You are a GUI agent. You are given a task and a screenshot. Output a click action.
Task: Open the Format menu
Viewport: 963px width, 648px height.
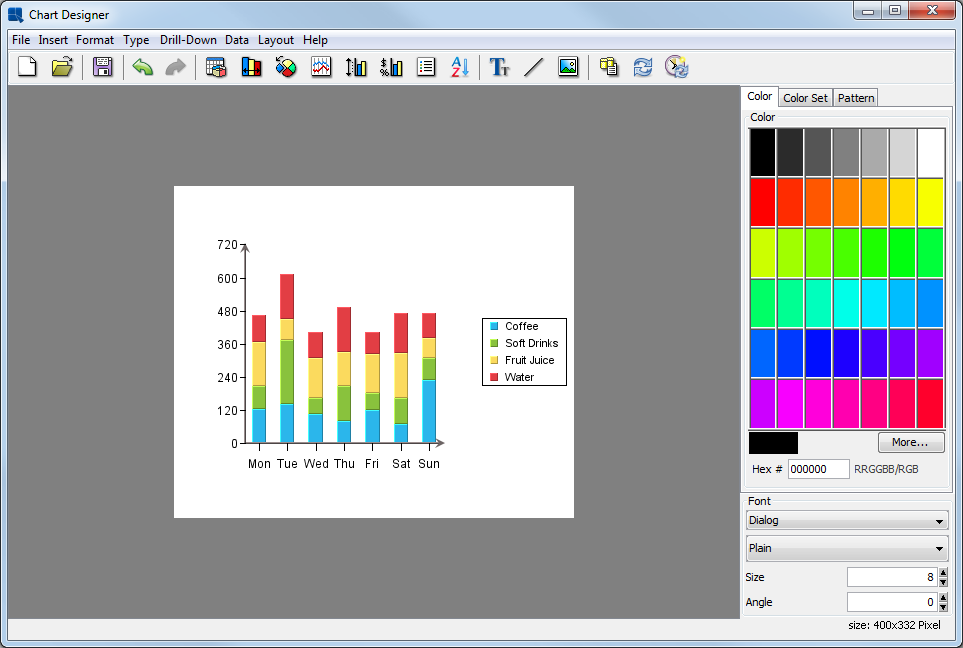click(x=95, y=40)
